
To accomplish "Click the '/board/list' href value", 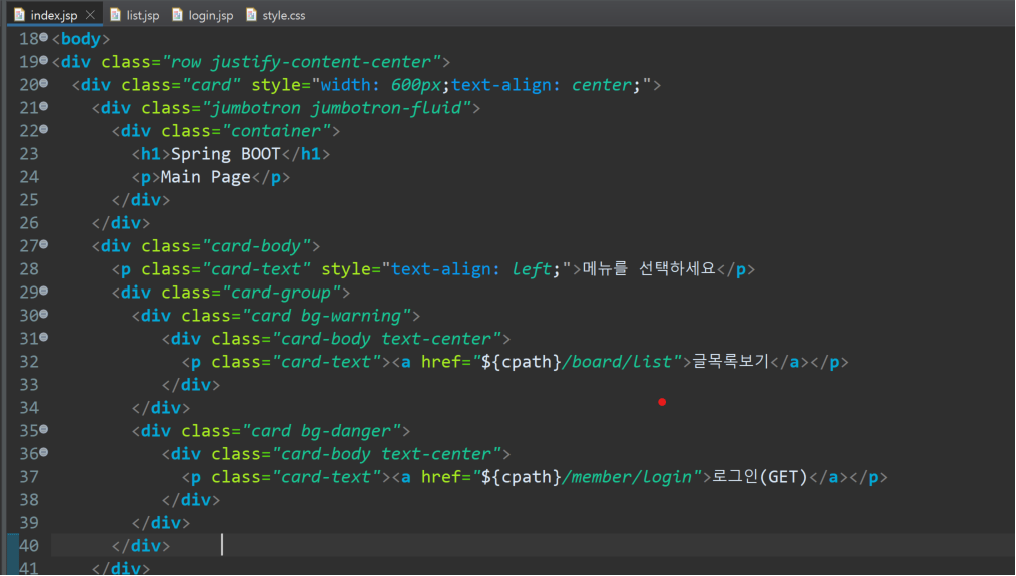I will [x=617, y=362].
